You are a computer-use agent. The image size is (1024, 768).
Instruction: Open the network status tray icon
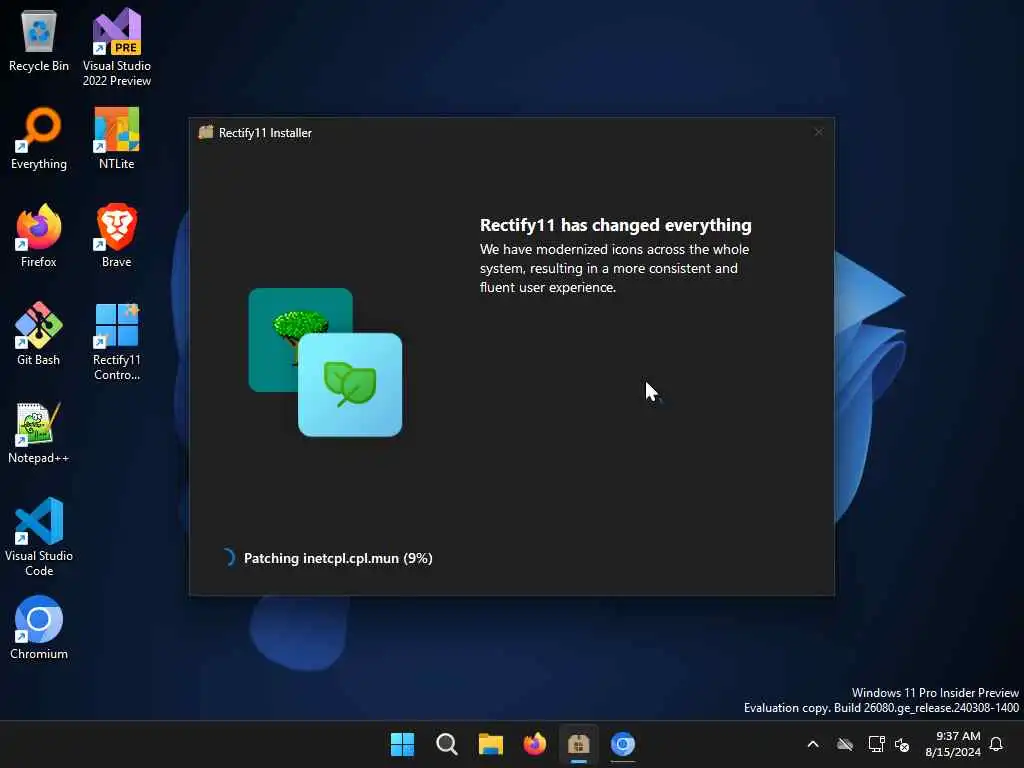tap(876, 744)
